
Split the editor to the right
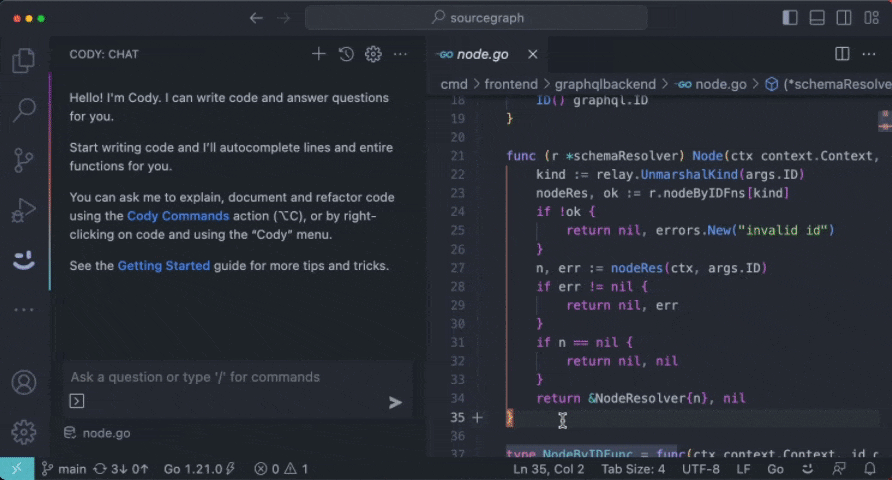843,54
